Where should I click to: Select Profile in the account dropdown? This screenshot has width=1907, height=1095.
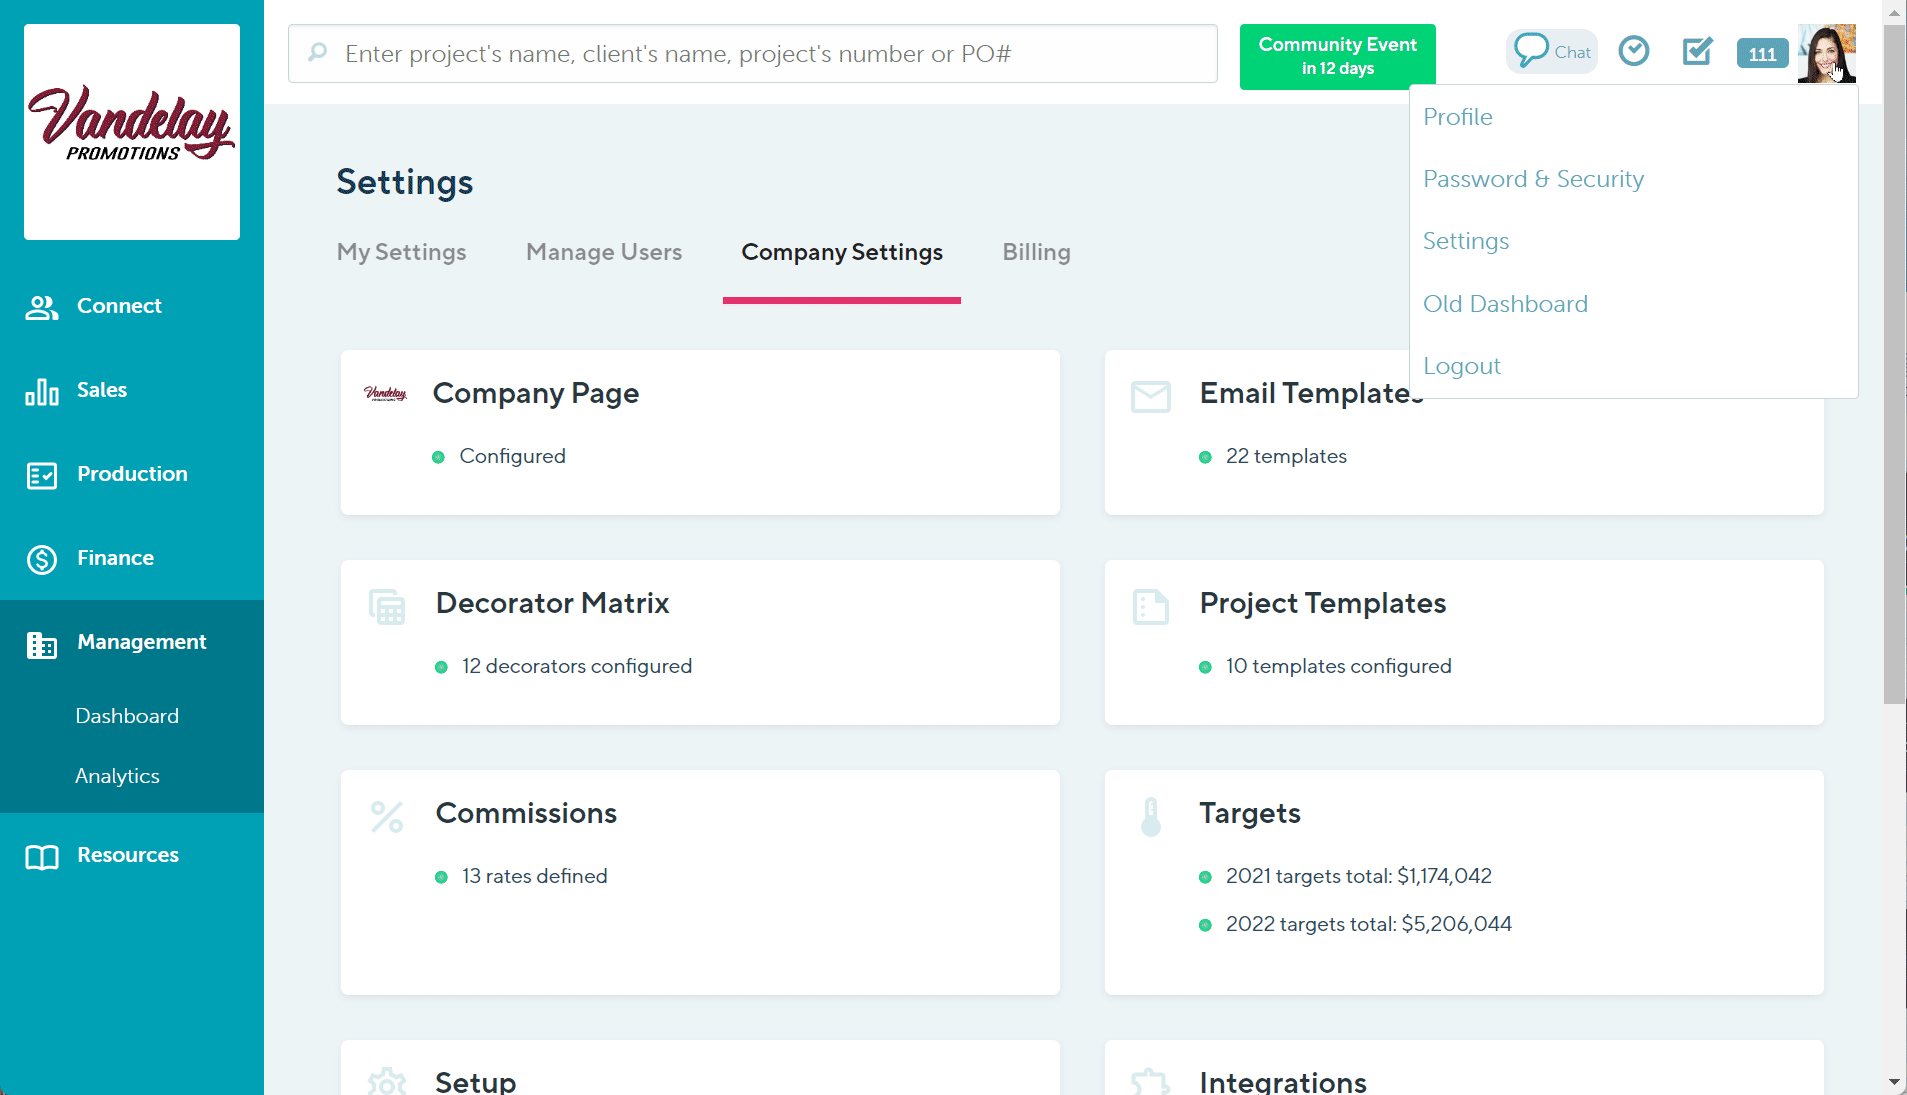click(1457, 116)
